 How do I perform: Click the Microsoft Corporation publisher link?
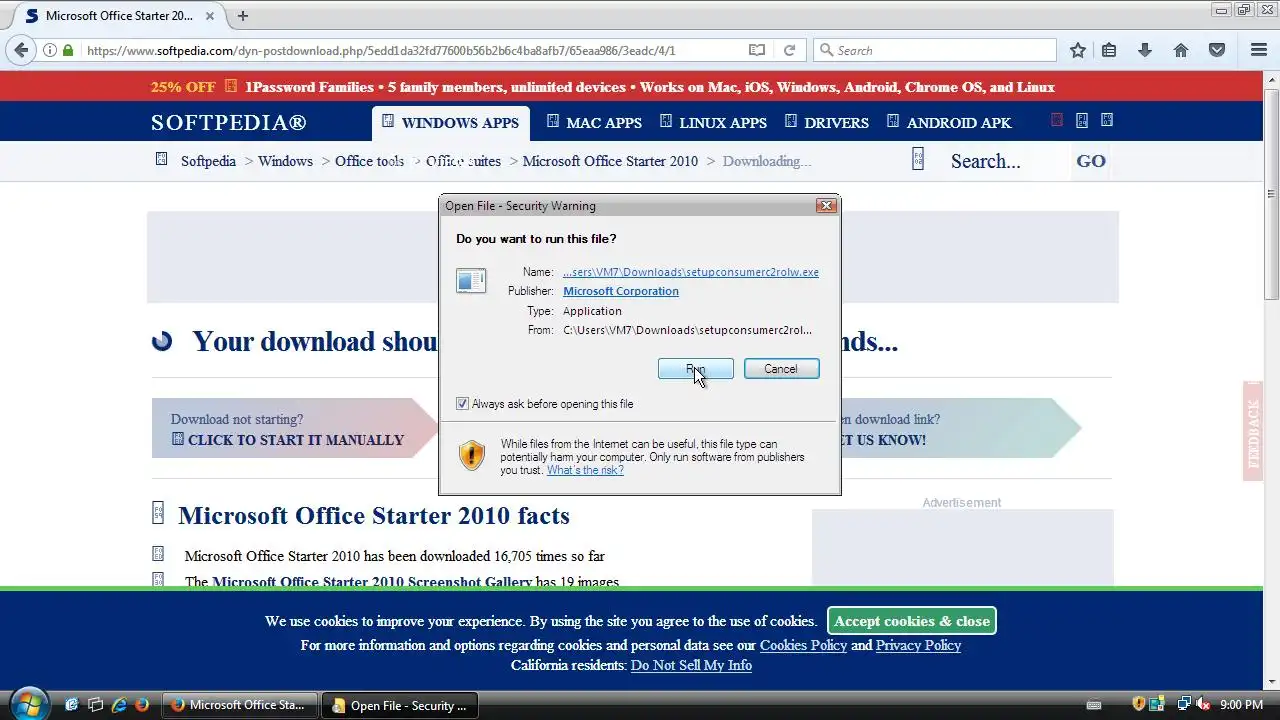[x=621, y=291]
